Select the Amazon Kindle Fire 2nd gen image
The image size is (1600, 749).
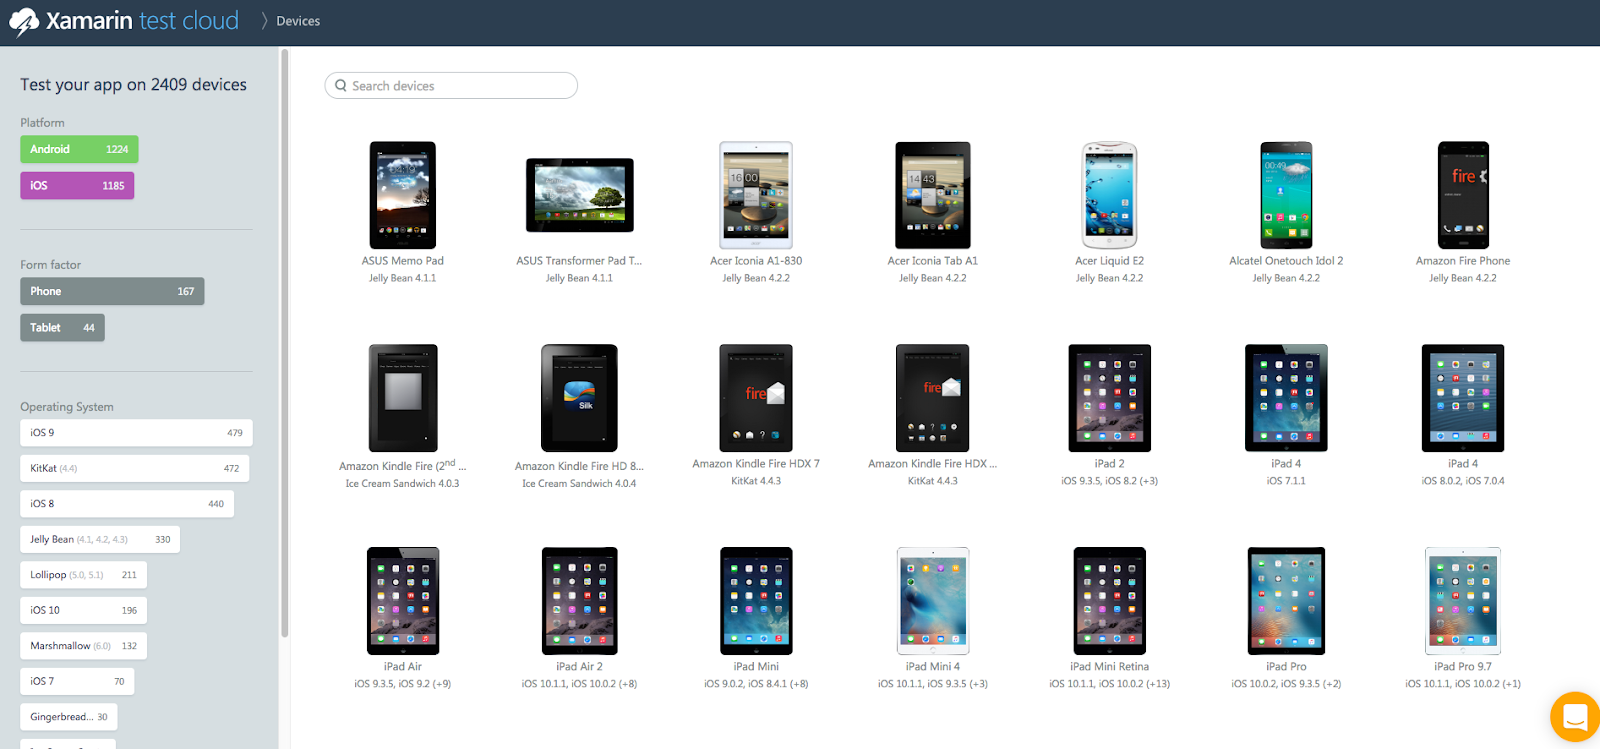403,398
